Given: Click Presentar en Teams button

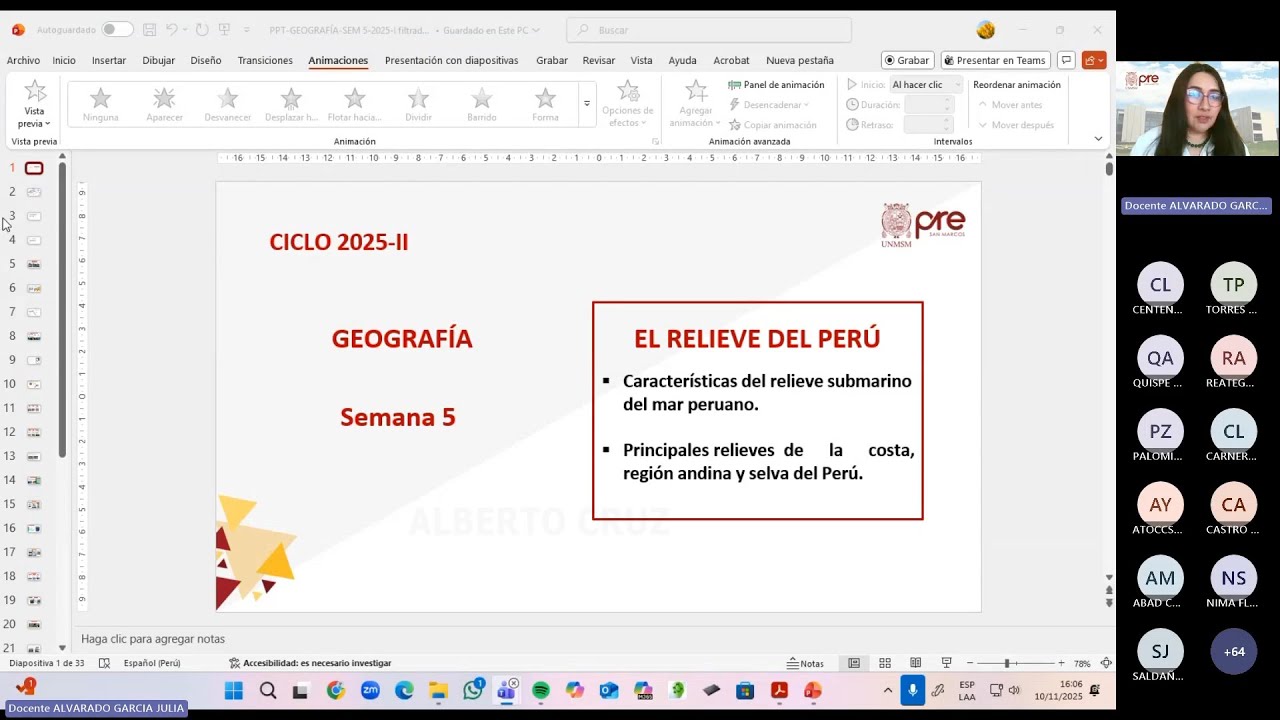Looking at the screenshot, I should [x=995, y=60].
